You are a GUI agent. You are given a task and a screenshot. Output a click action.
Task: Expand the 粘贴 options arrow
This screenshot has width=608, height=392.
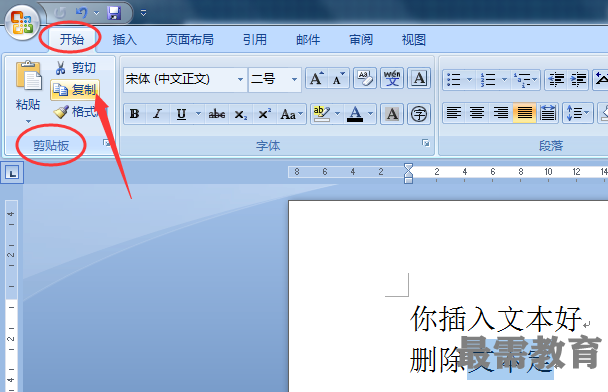coord(28,121)
